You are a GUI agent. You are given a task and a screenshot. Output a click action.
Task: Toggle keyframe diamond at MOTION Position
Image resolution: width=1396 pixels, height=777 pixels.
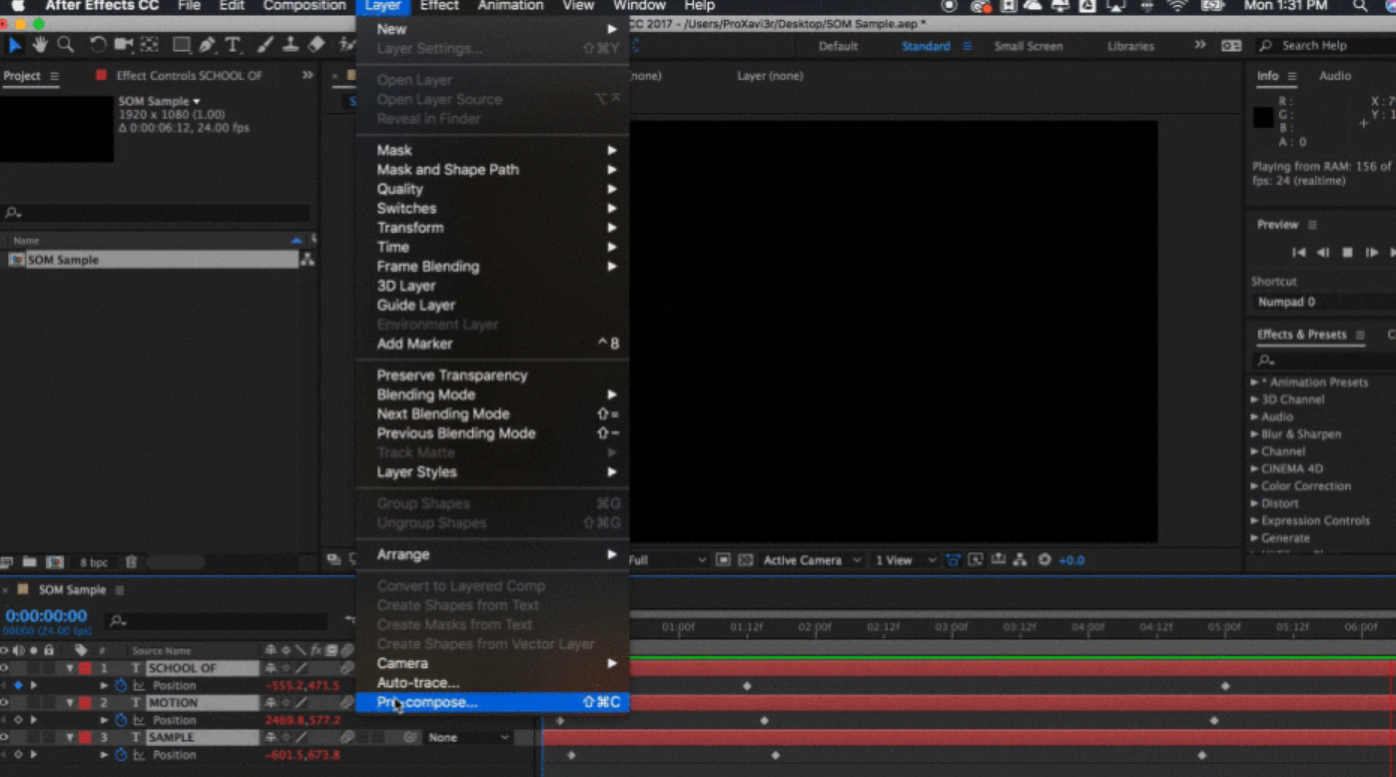(18, 720)
